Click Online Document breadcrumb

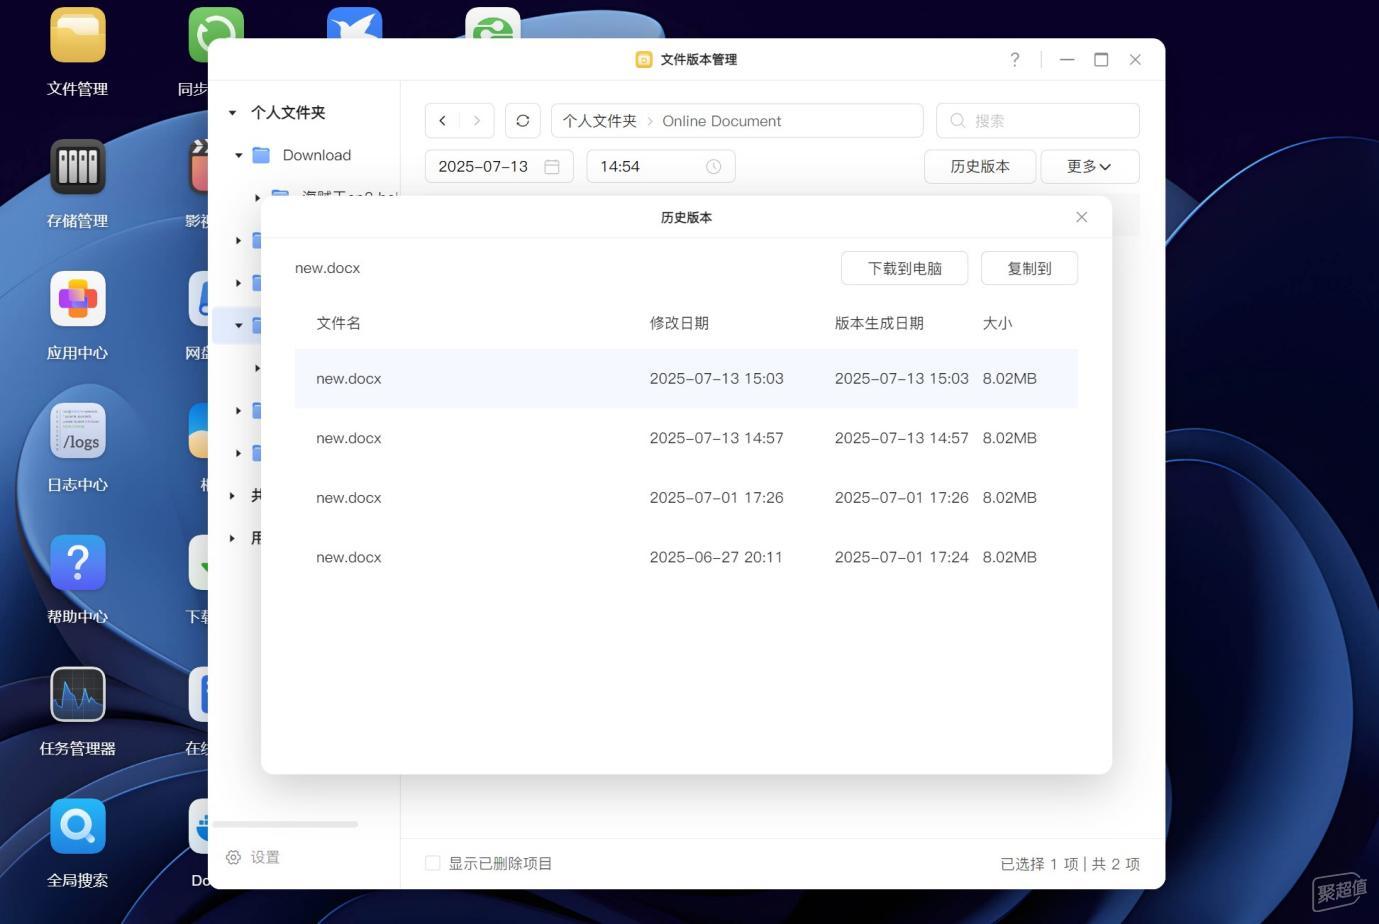click(722, 121)
